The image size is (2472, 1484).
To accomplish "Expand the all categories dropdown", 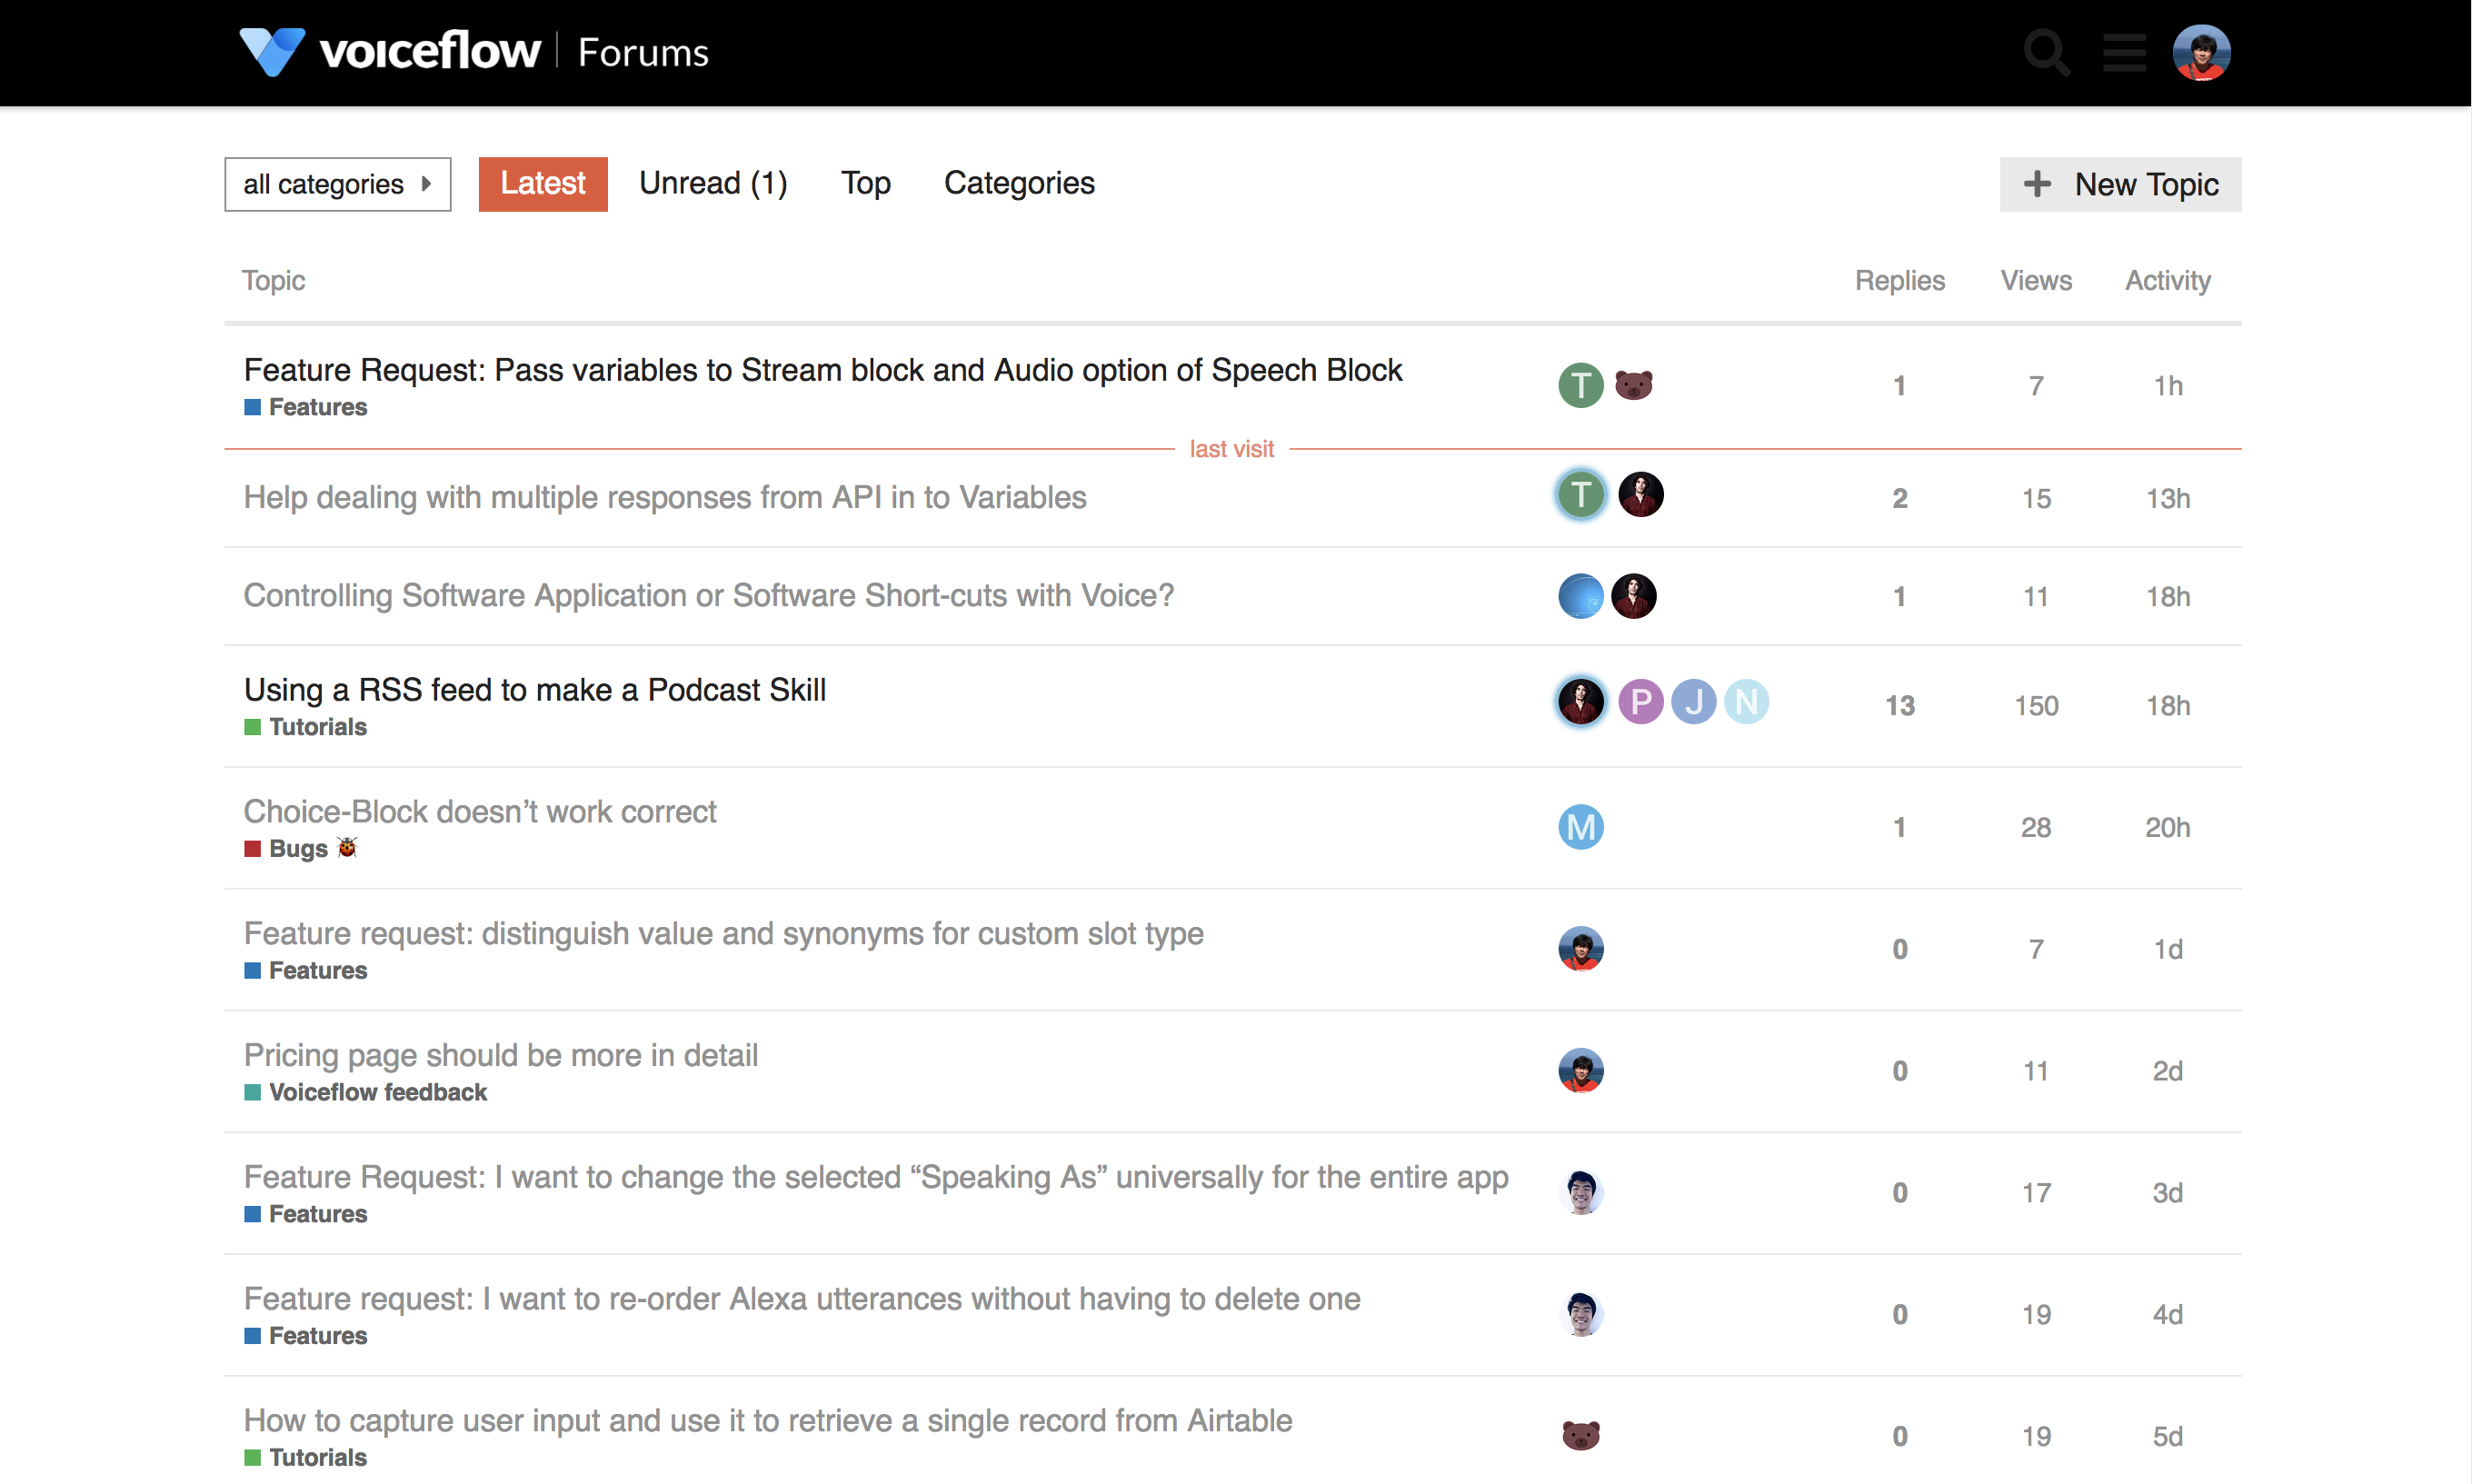I will pos(337,184).
